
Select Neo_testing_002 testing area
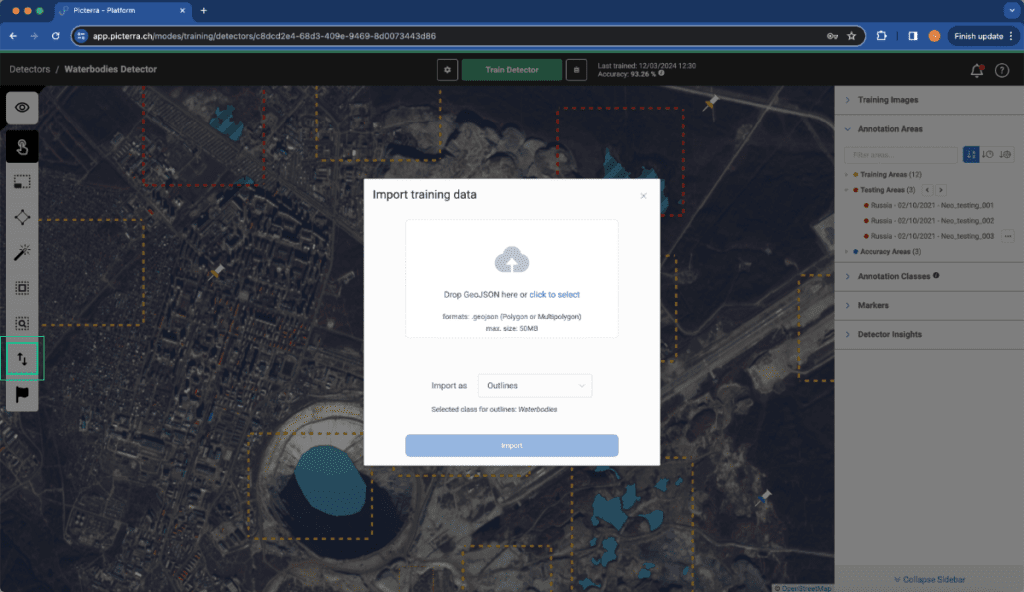click(931, 221)
